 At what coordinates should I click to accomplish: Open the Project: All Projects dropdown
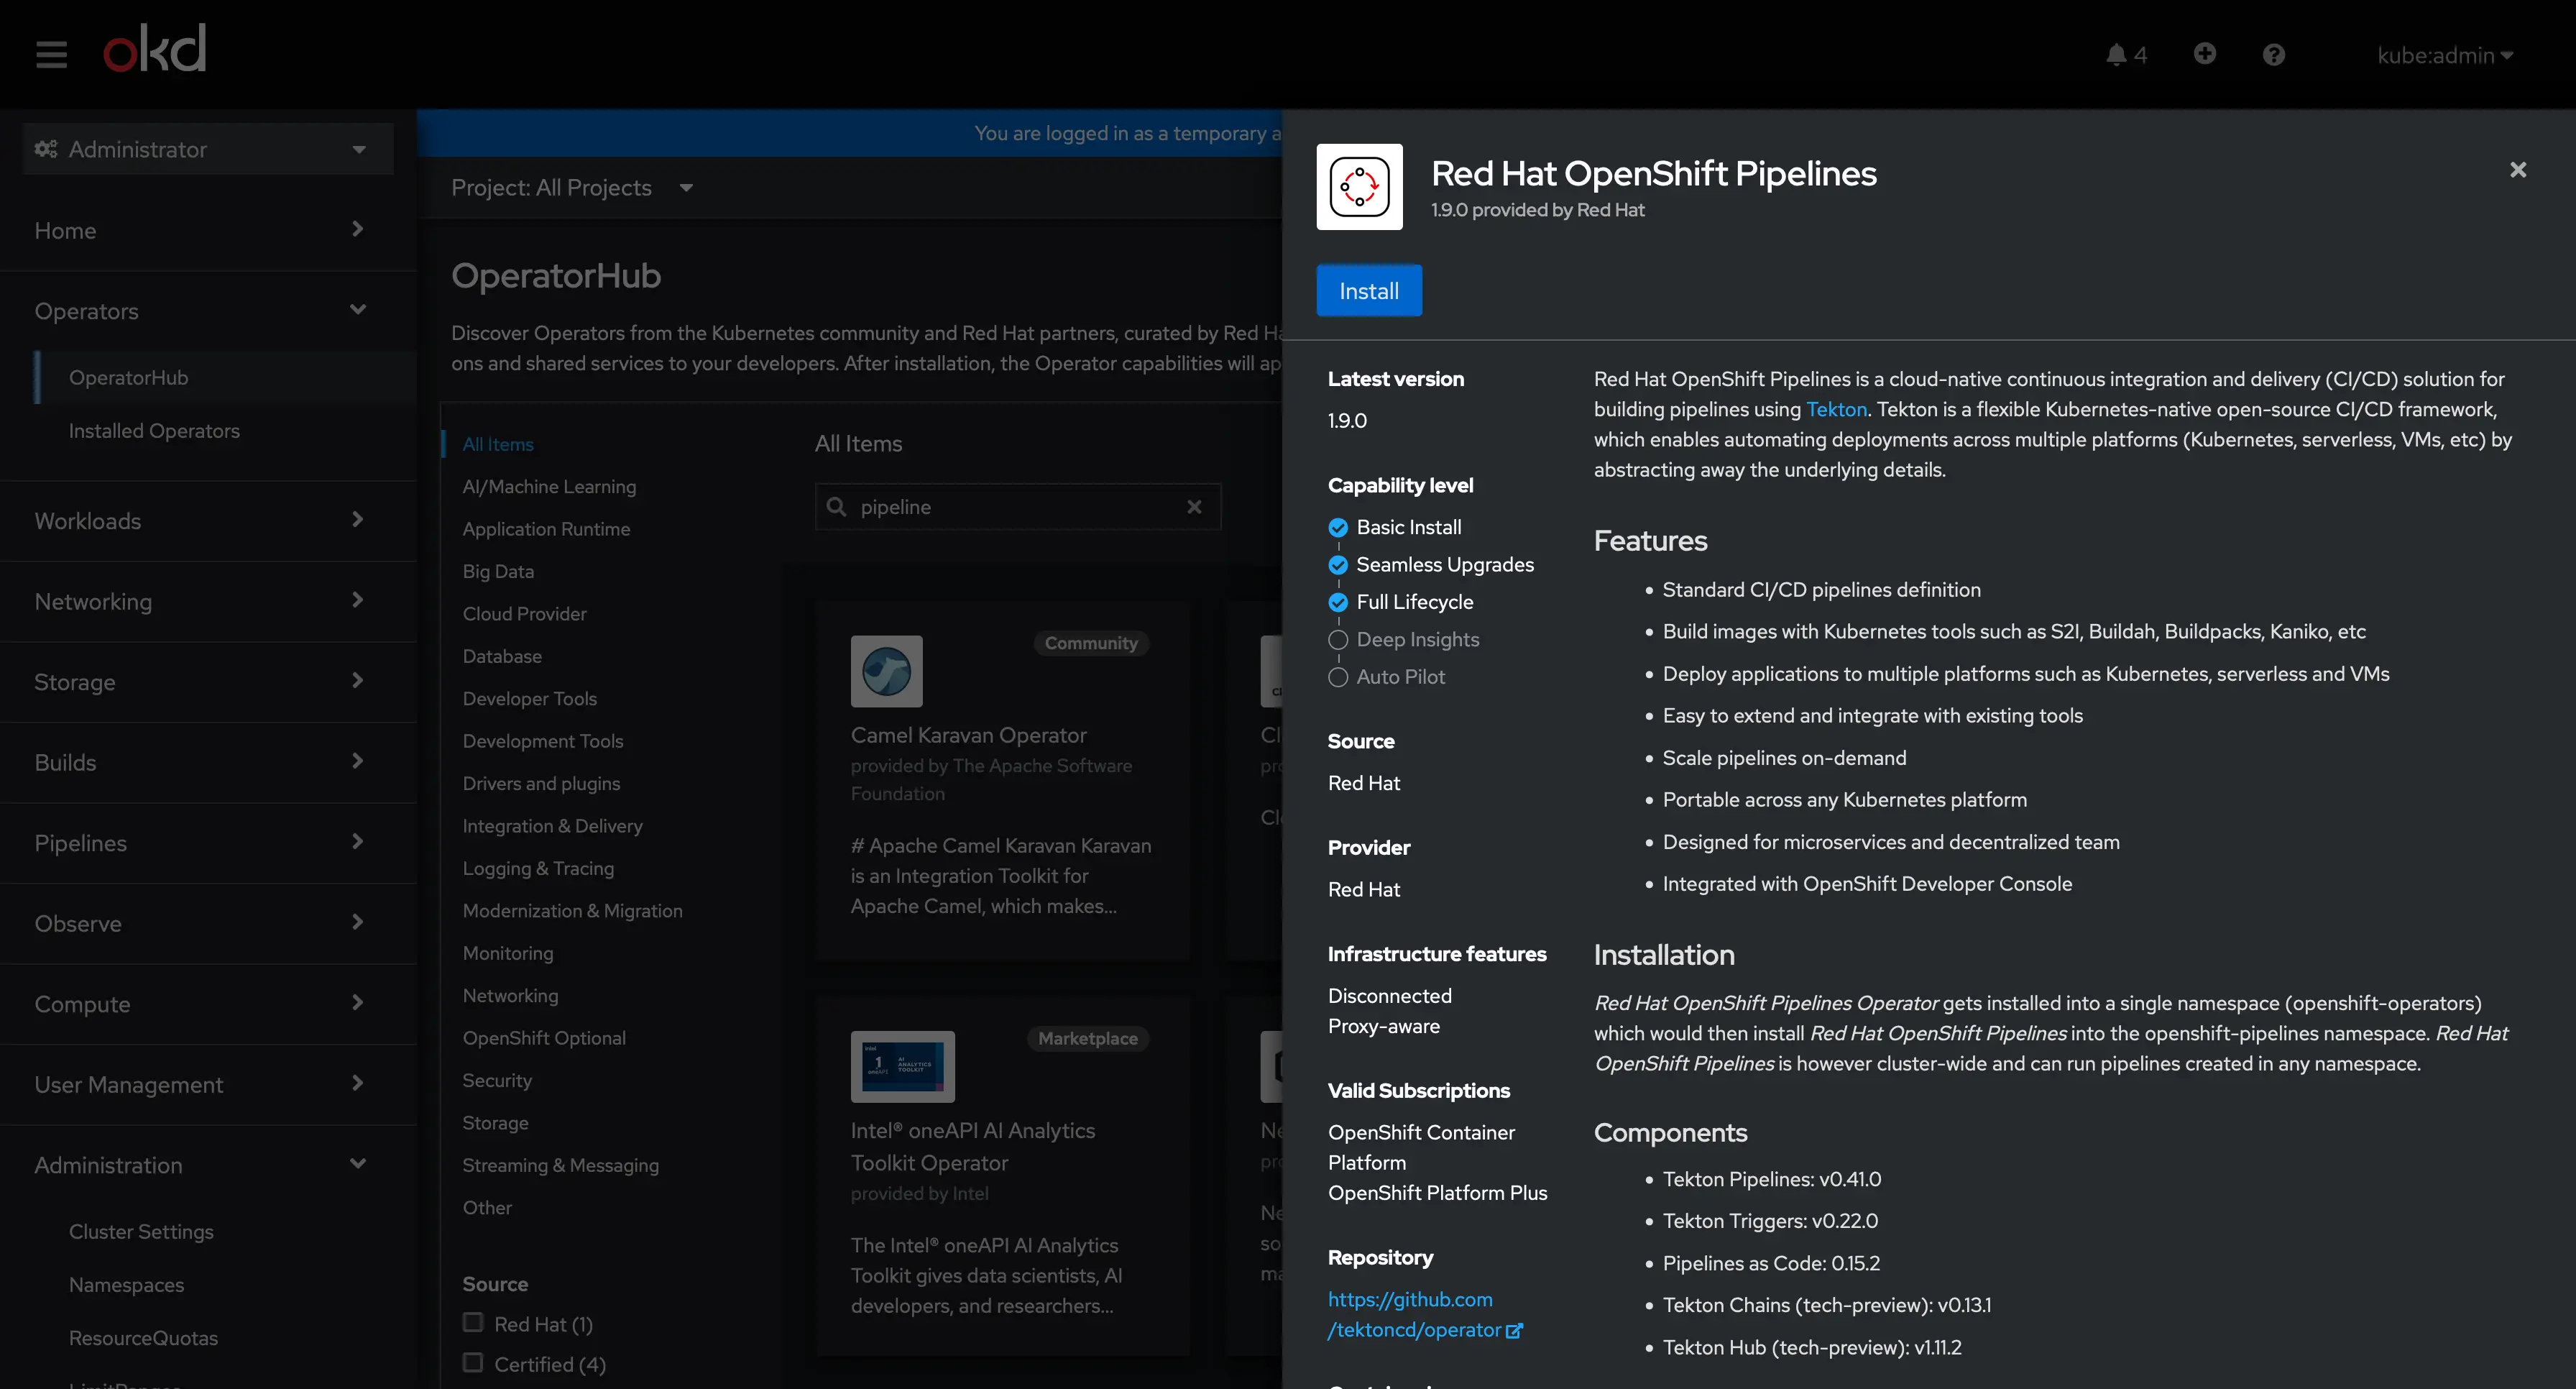tap(572, 187)
